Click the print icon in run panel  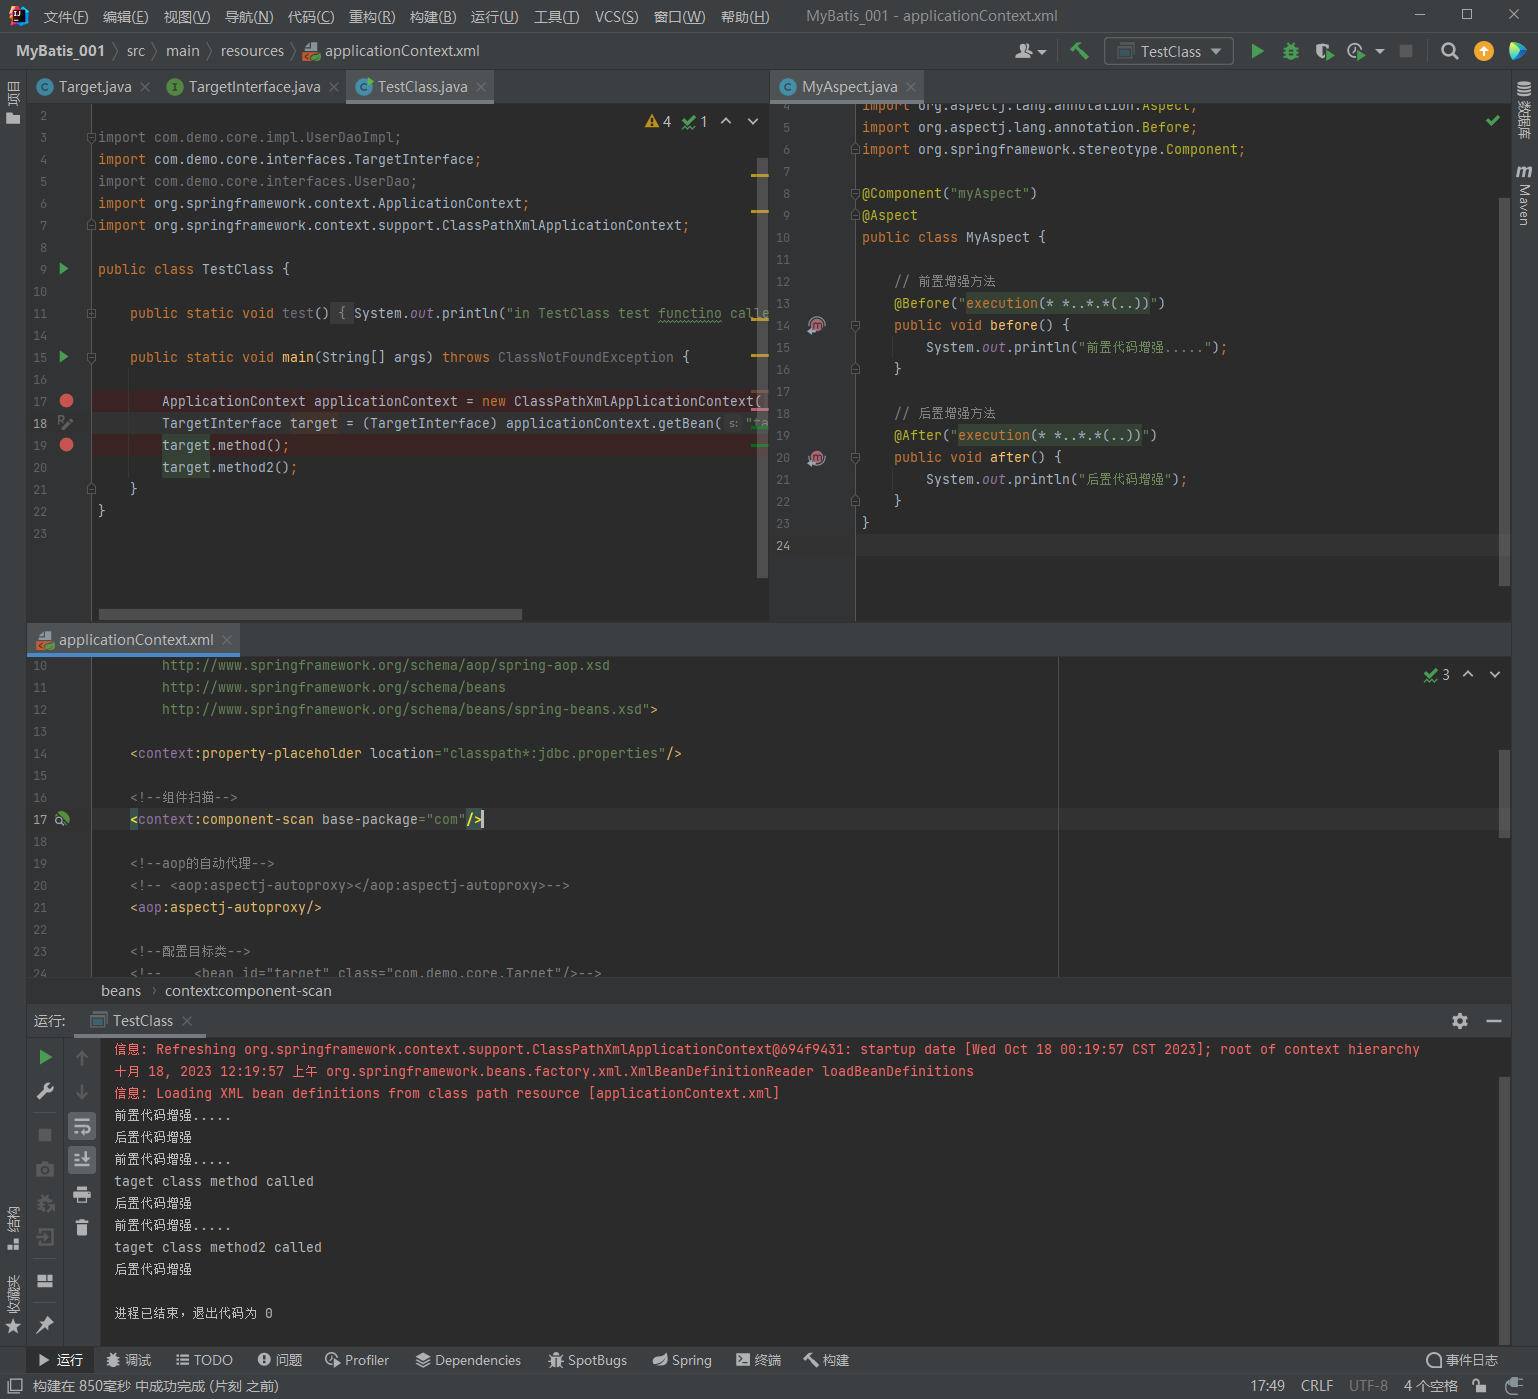[82, 1194]
